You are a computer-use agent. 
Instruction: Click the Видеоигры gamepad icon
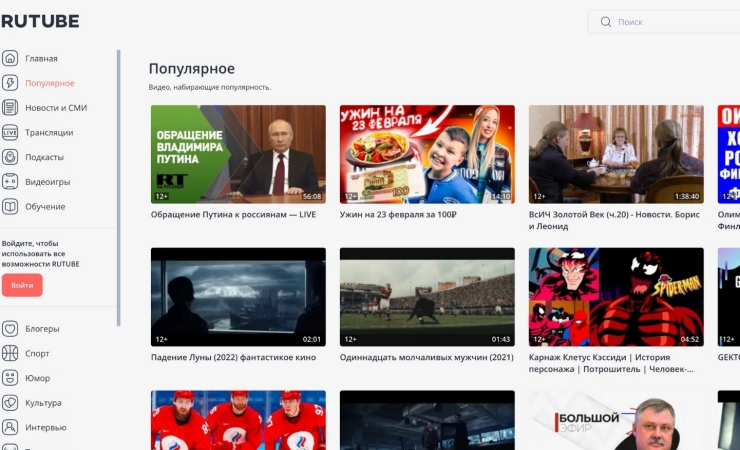[10, 182]
